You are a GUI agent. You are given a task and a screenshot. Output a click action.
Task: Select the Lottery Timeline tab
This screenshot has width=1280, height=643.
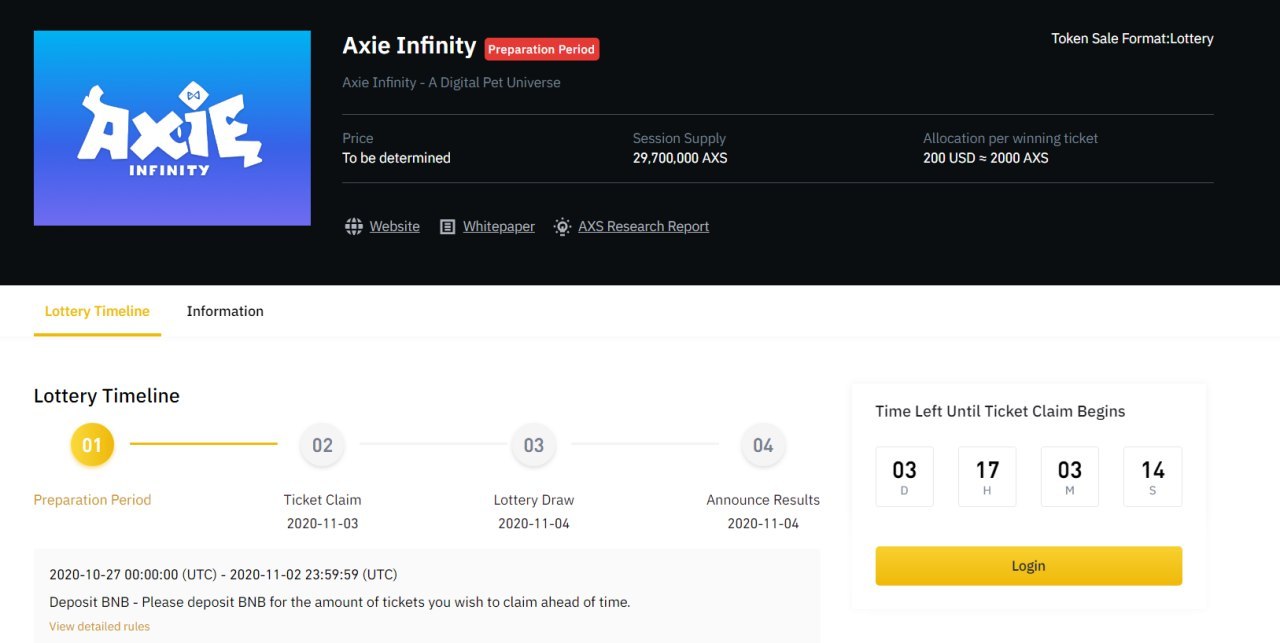(97, 311)
